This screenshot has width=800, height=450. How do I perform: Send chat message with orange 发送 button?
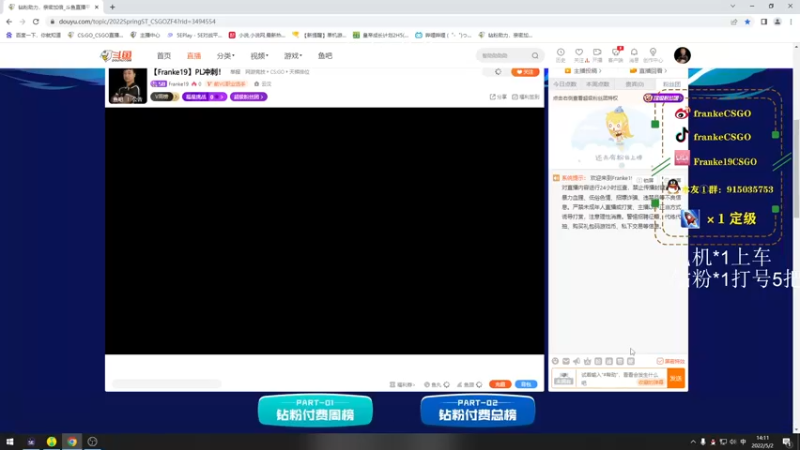point(676,379)
